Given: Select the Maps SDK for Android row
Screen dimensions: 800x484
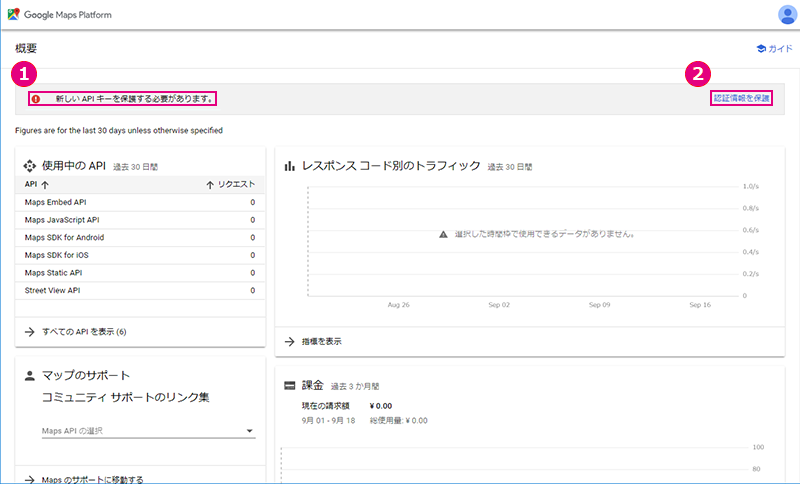Looking at the screenshot, I should [x=140, y=238].
